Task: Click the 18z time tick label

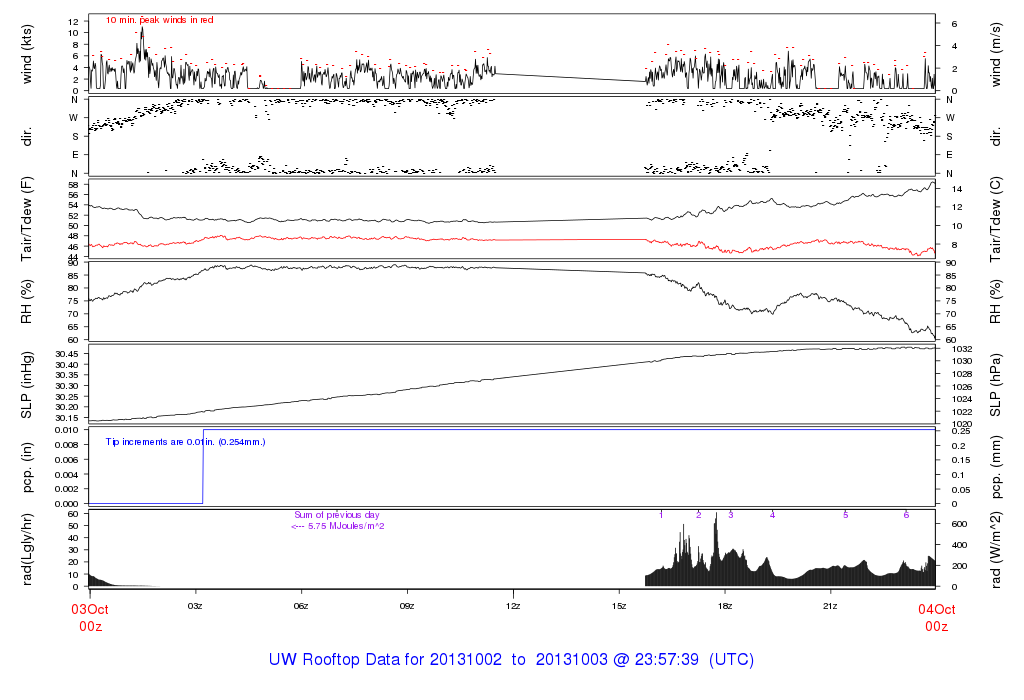Action: pos(725,606)
